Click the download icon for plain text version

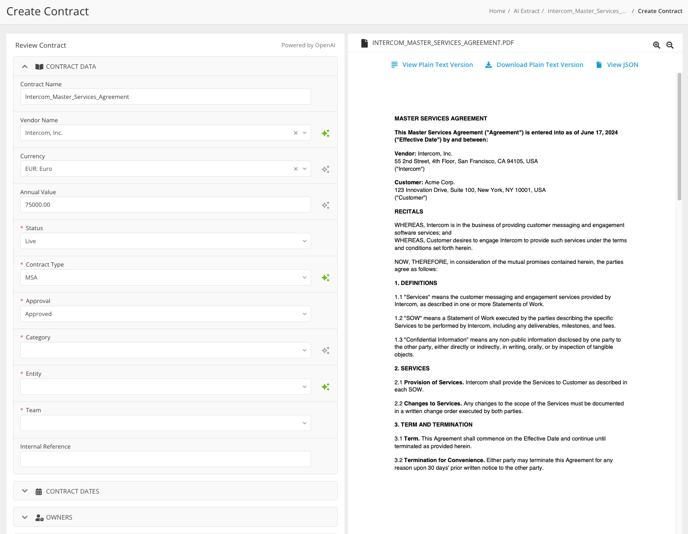coord(488,65)
